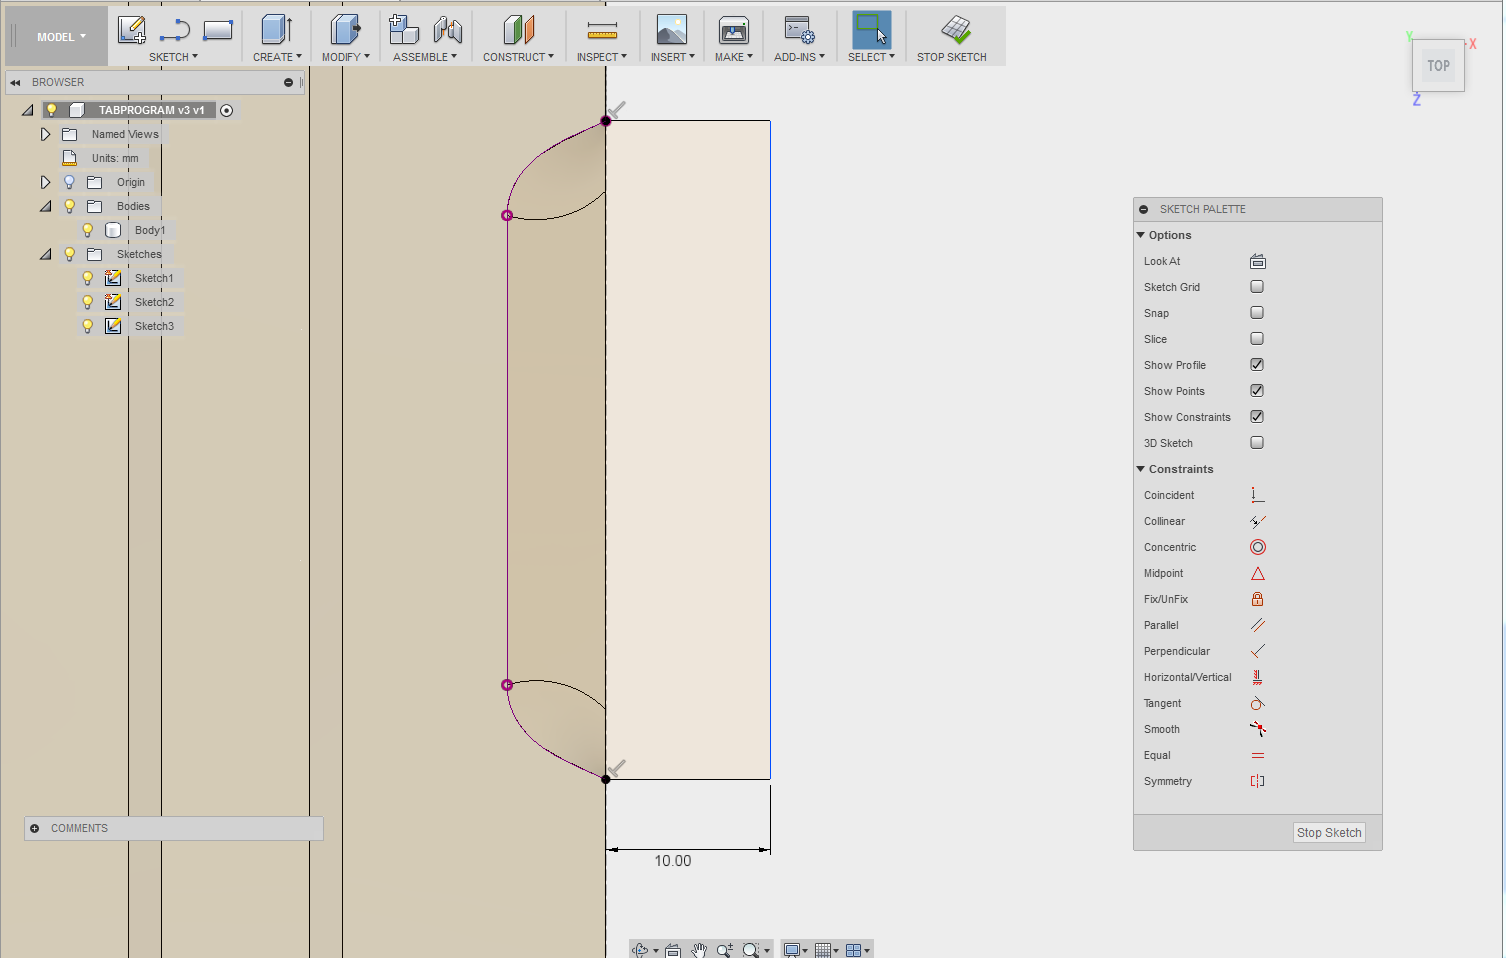Click the Orbit navigation icon
1506x958 pixels.
tap(640, 950)
